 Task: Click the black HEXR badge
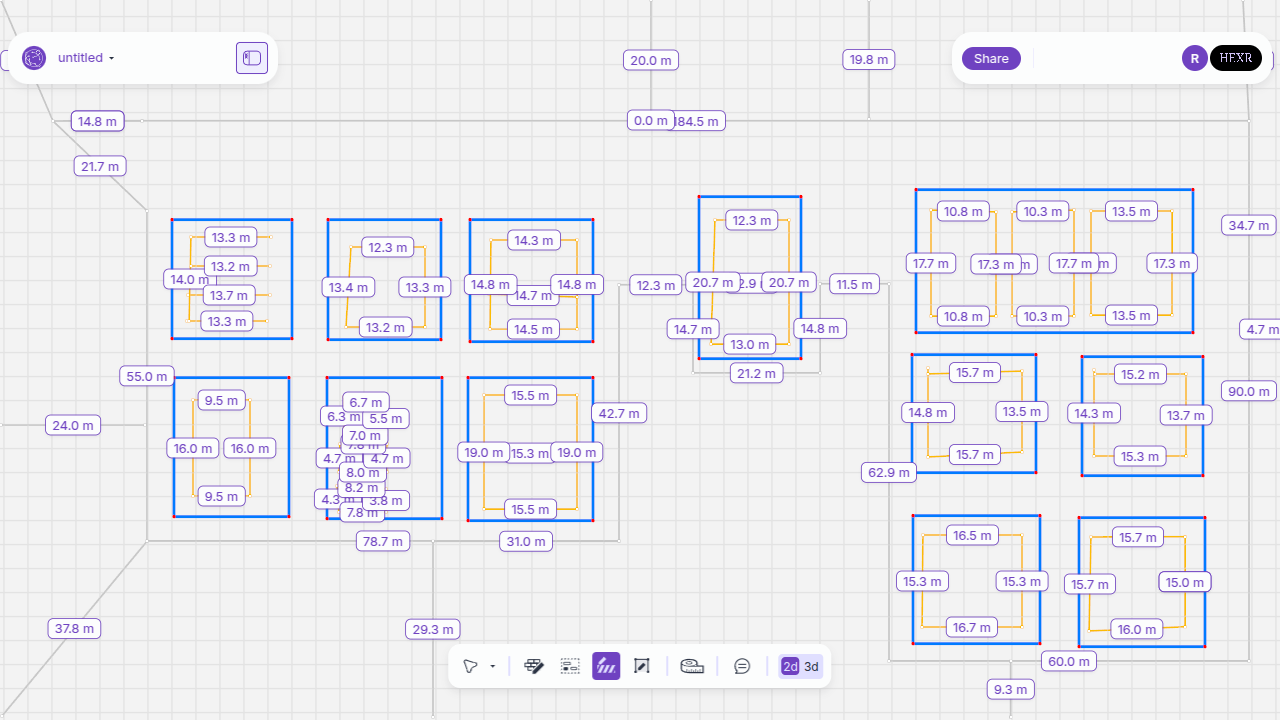pos(1236,58)
